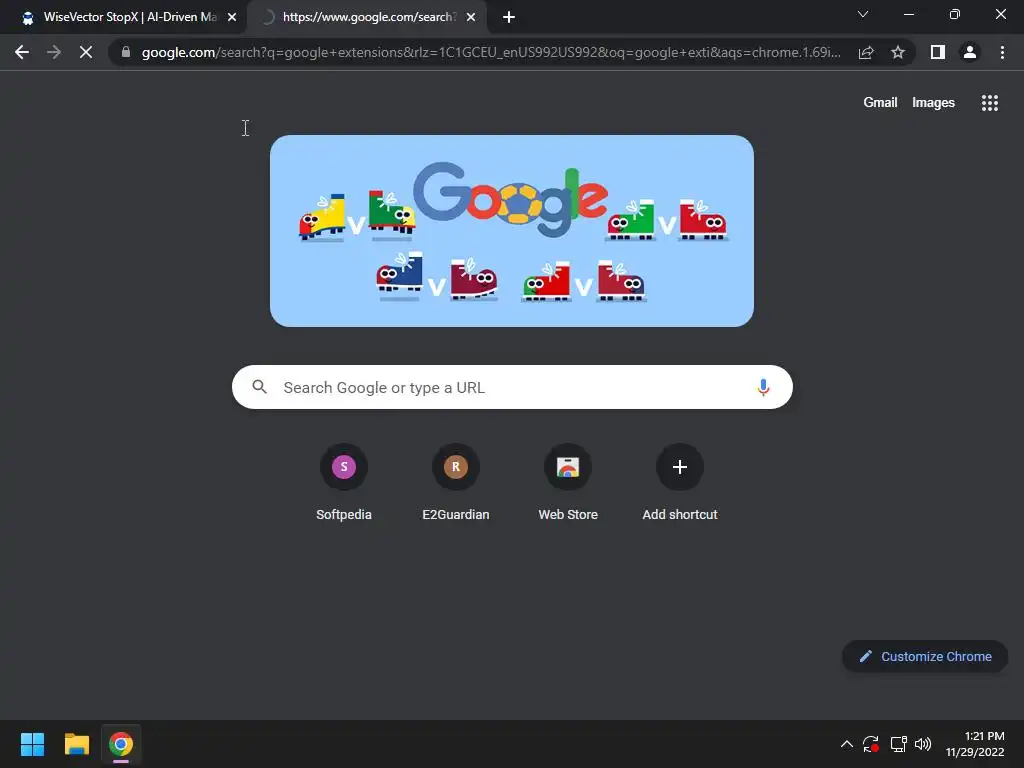The height and width of the screenshot is (768, 1024).
Task: Open network settings from the tray
Action: click(x=898, y=744)
